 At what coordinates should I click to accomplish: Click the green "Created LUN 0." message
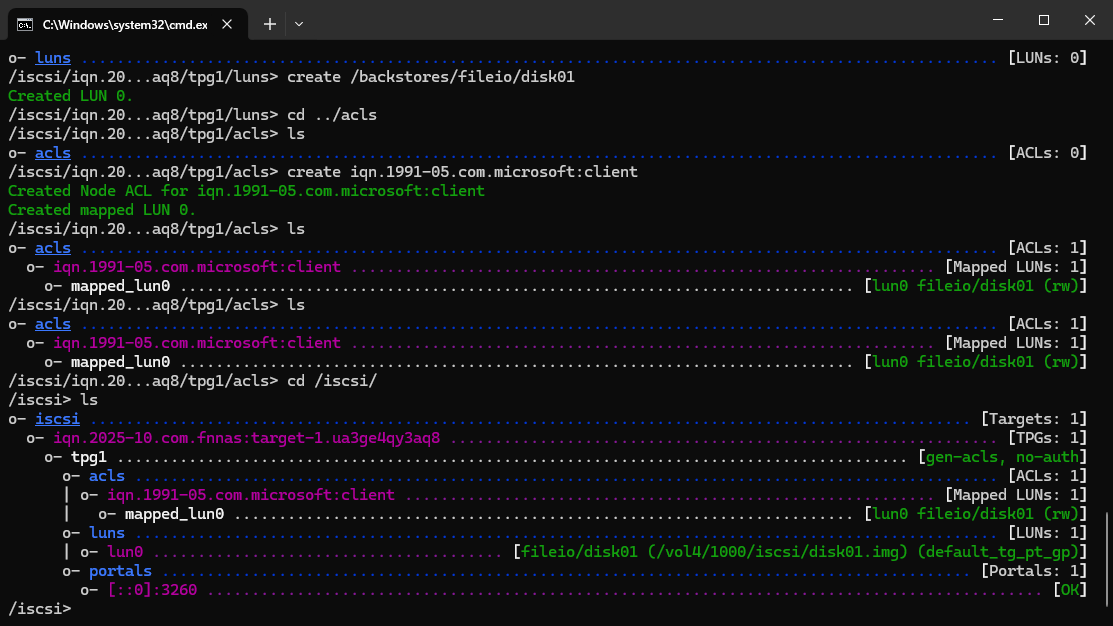click(70, 96)
